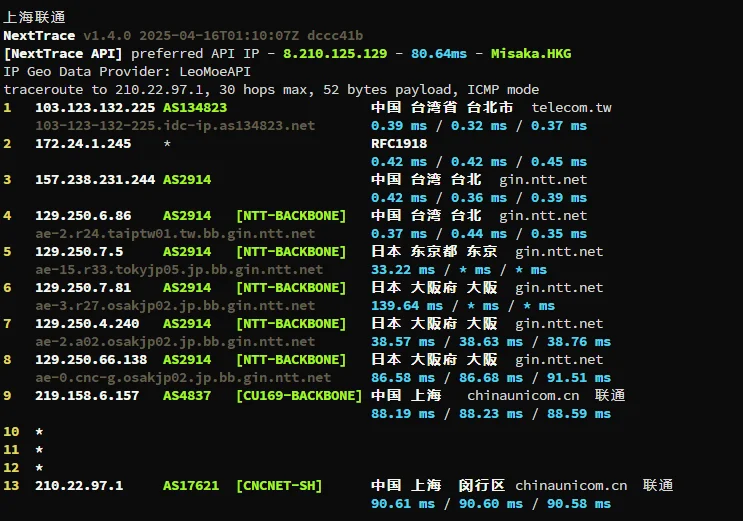
Task: Click the telecom.tw domain
Action: pos(571,108)
